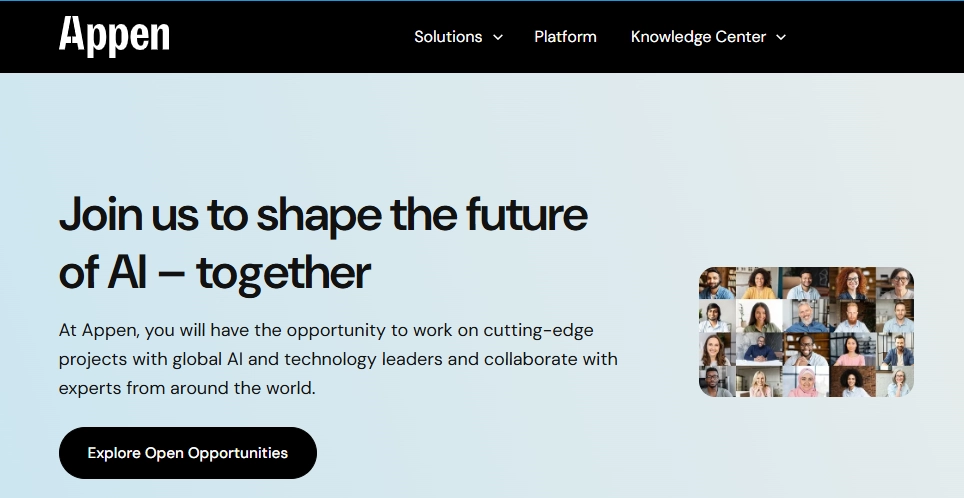Click the woman with black afro hair

click(852, 382)
